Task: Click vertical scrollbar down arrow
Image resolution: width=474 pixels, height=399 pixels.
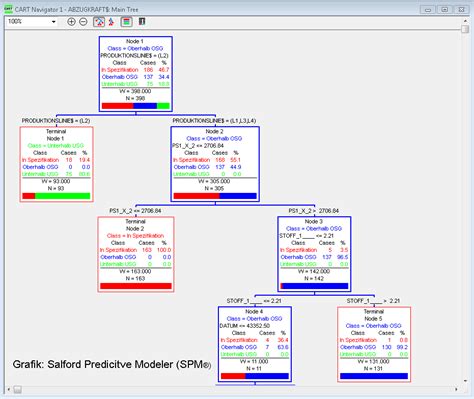Action: click(465, 381)
